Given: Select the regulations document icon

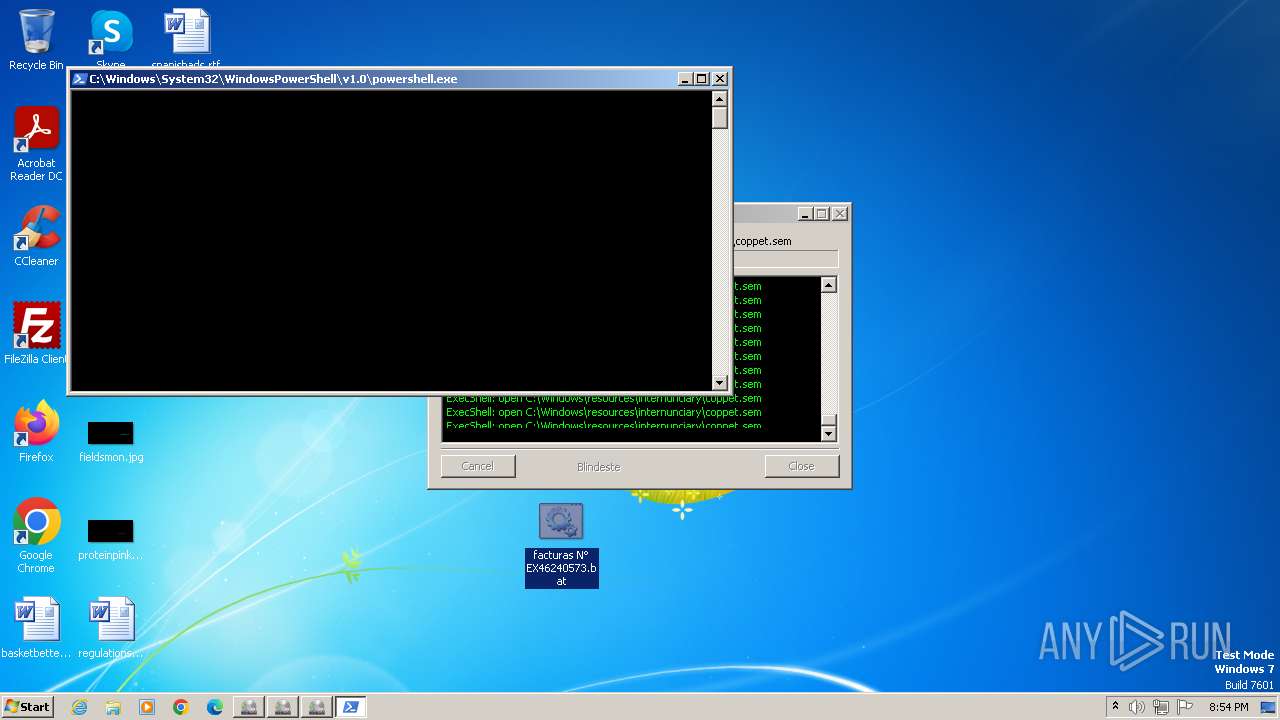Looking at the screenshot, I should click(111, 628).
